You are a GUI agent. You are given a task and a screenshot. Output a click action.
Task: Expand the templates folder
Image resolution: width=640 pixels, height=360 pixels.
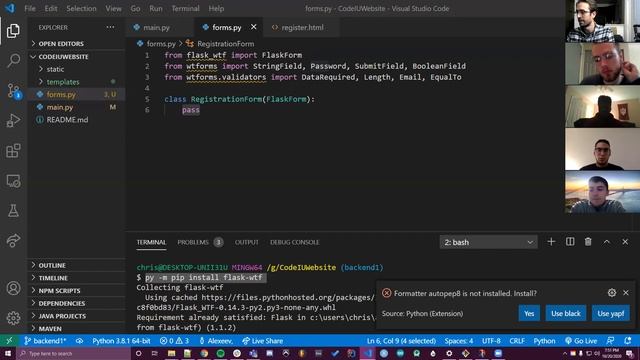76,82
